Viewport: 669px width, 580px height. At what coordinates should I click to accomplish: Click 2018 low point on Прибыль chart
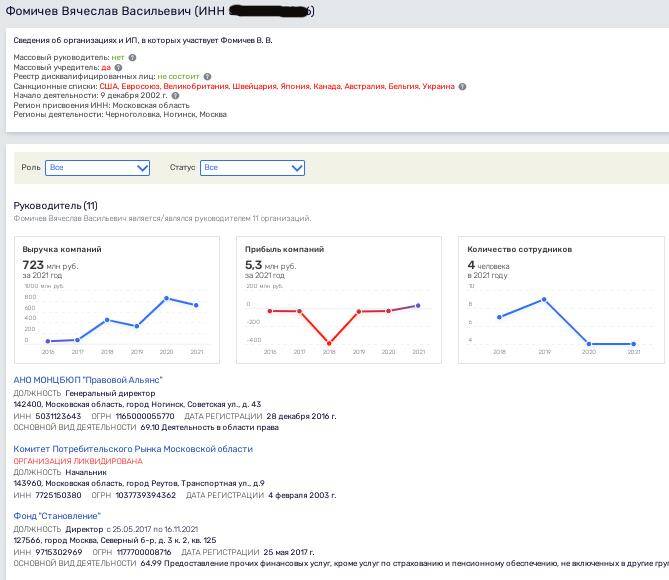[329, 343]
